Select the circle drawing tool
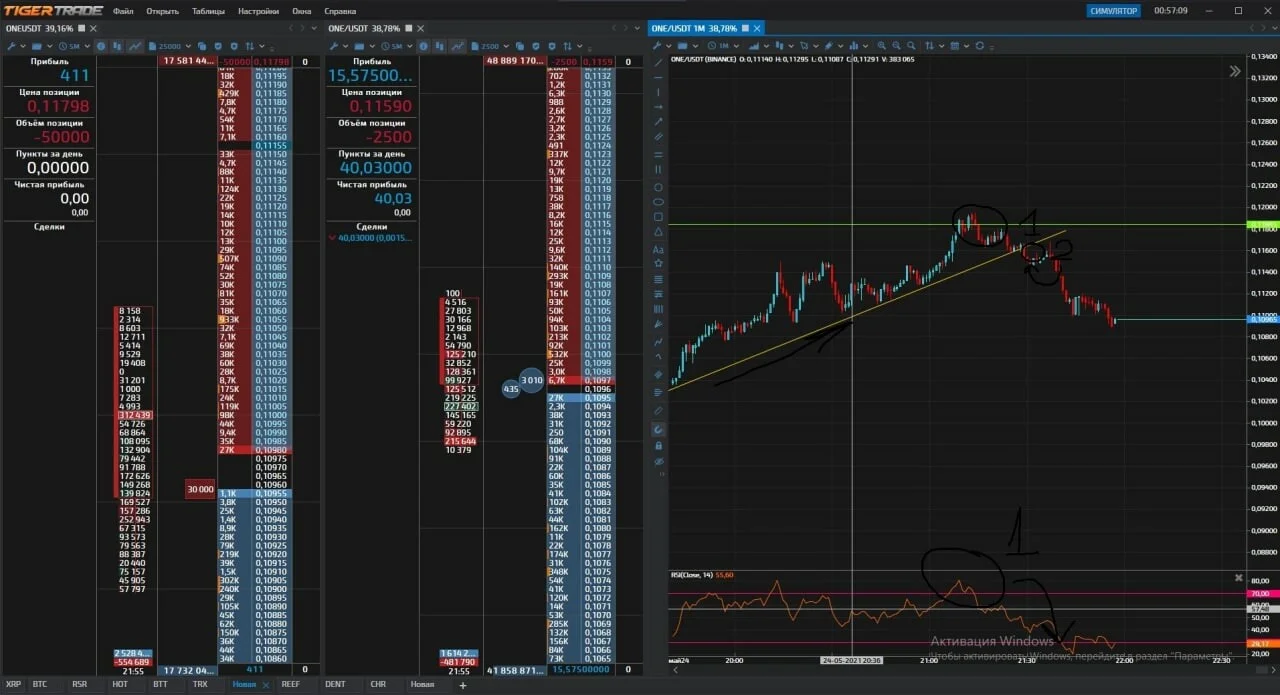This screenshot has width=1280, height=695. click(658, 187)
